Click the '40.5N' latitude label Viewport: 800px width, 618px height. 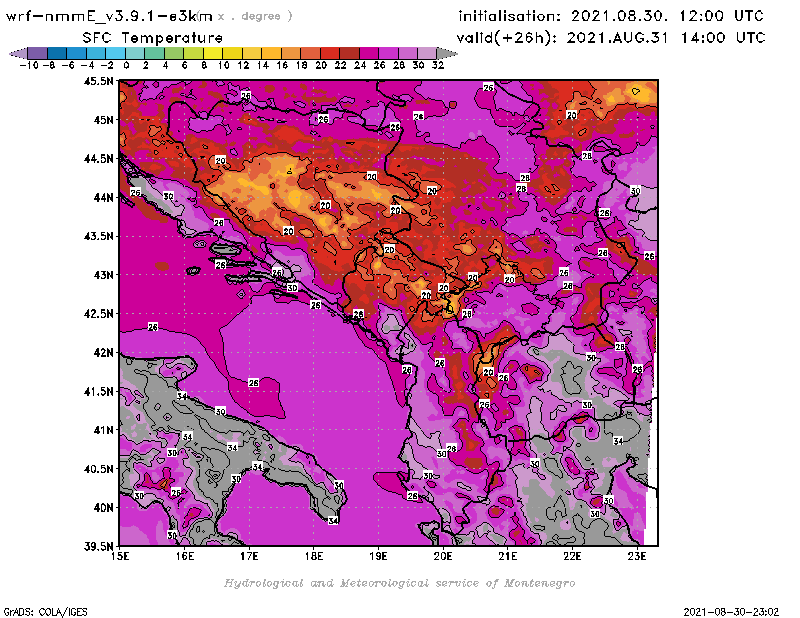coord(98,469)
